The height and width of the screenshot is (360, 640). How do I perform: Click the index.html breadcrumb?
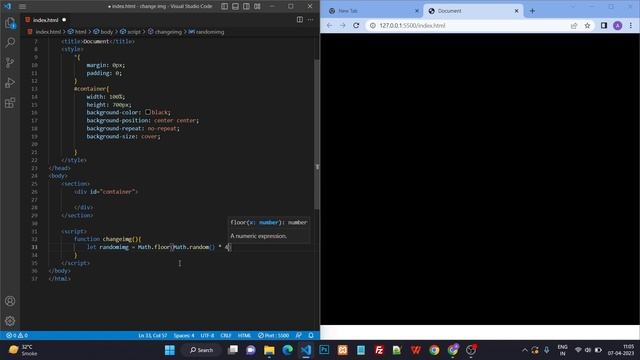(44, 32)
